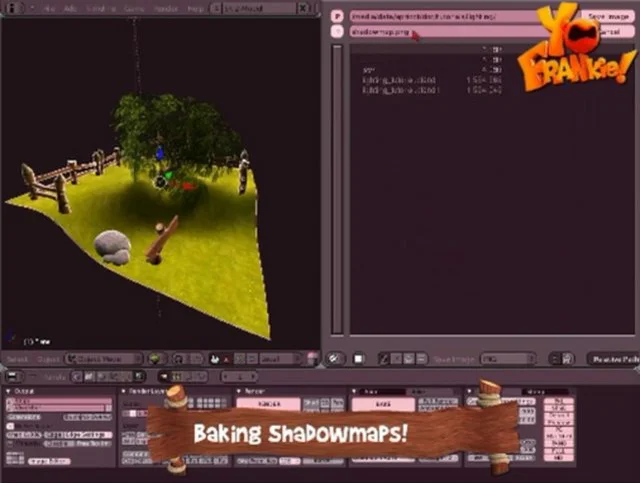This screenshot has width=640, height=483.
Task: Open the Game menu
Action: (x=134, y=8)
